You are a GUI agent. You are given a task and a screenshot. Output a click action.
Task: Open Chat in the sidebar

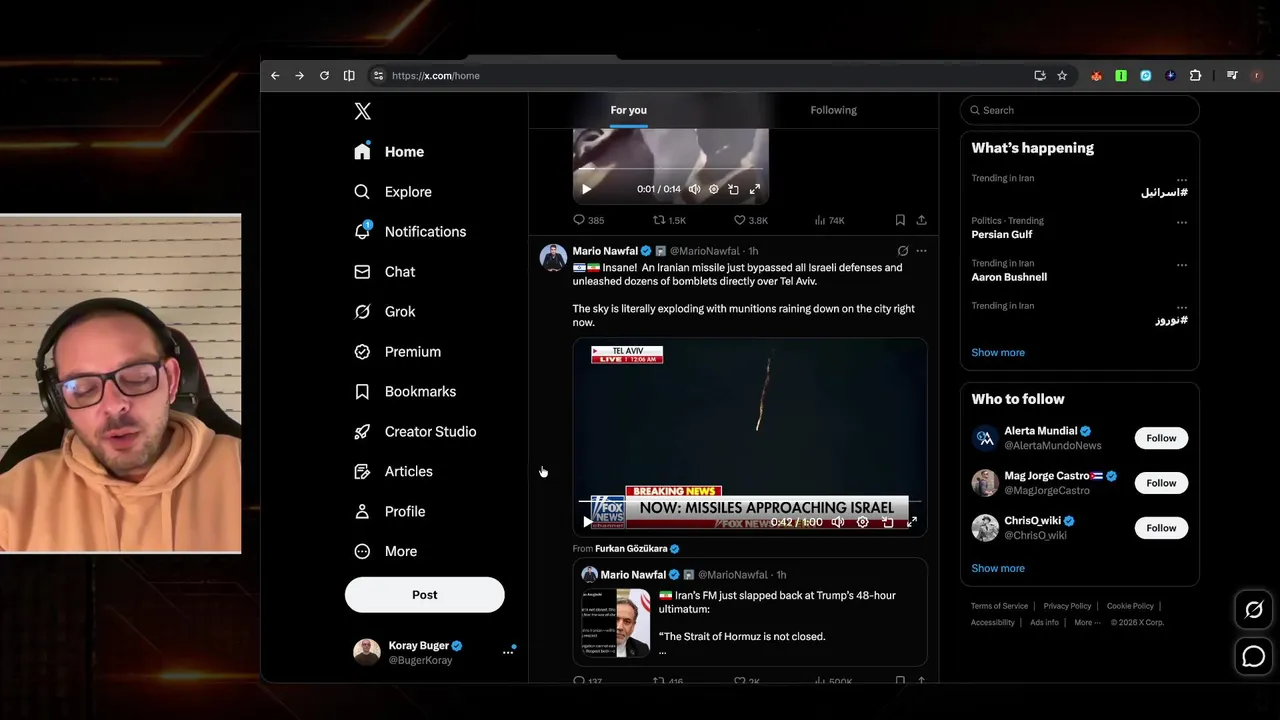(x=385, y=272)
